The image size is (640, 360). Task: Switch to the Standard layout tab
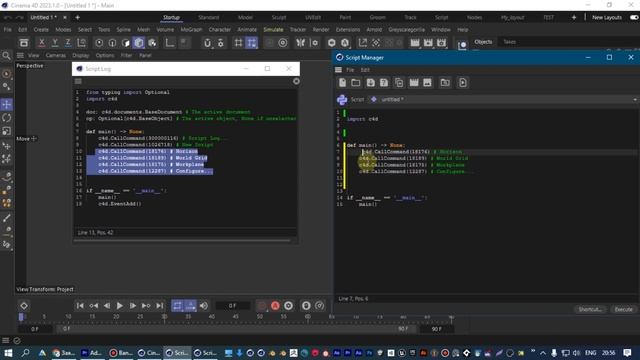coord(209,18)
